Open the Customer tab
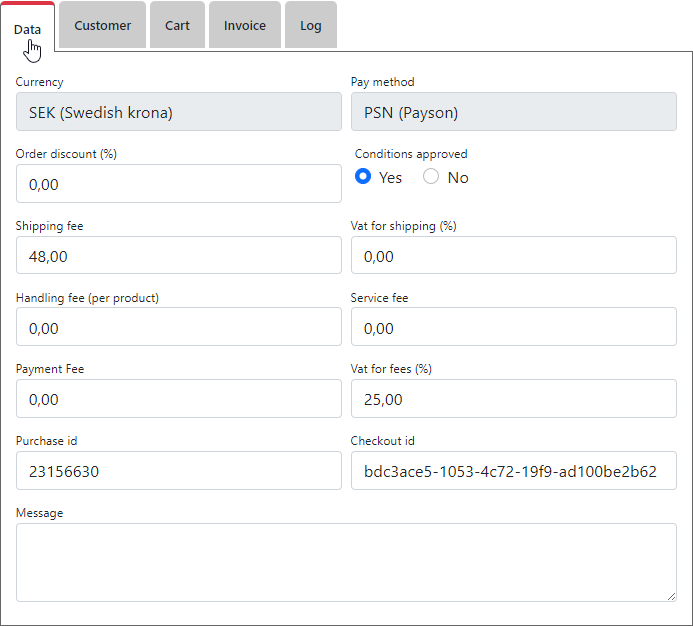This screenshot has width=693, height=626. tap(102, 26)
